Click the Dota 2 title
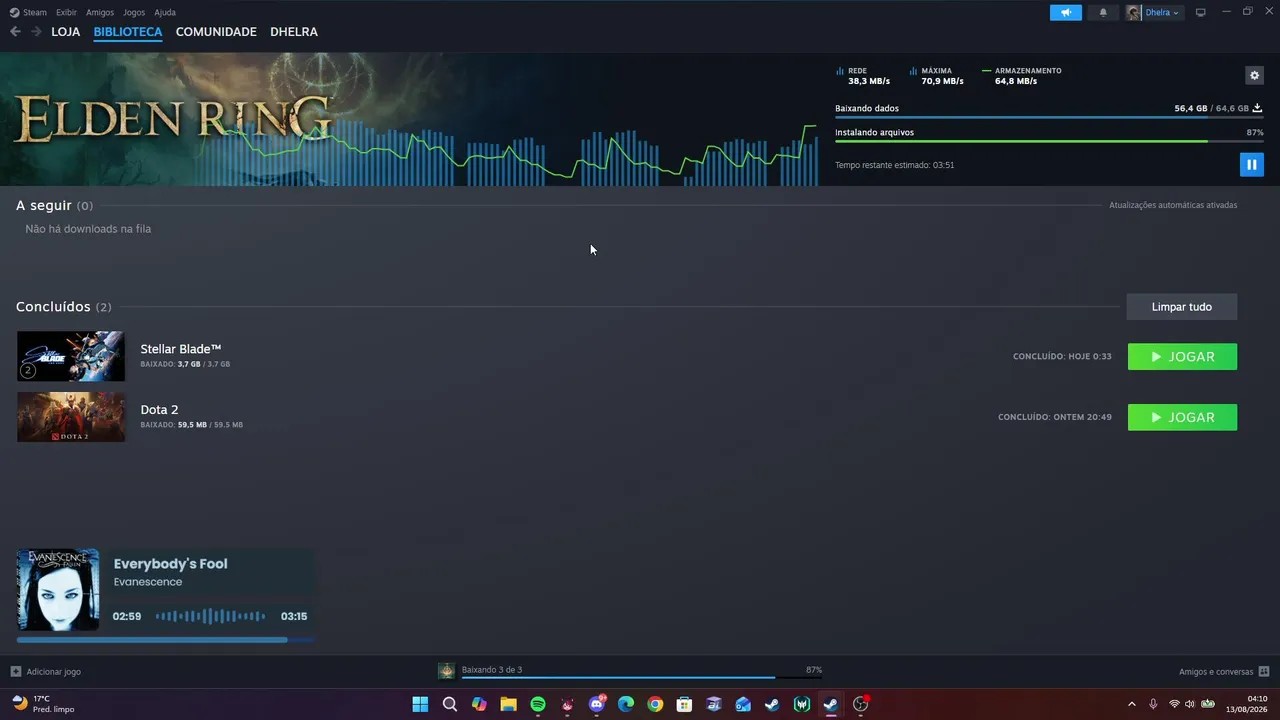1280x720 pixels. [159, 410]
